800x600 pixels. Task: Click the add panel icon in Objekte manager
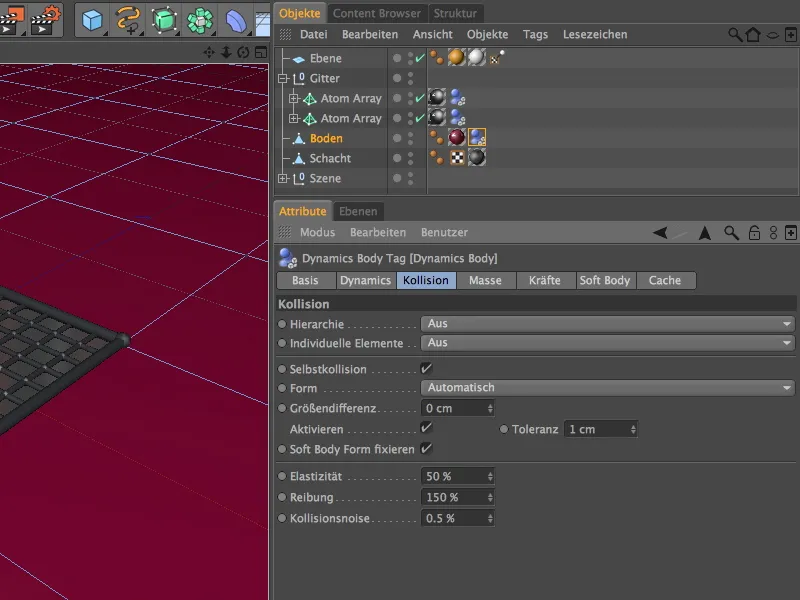coord(790,35)
